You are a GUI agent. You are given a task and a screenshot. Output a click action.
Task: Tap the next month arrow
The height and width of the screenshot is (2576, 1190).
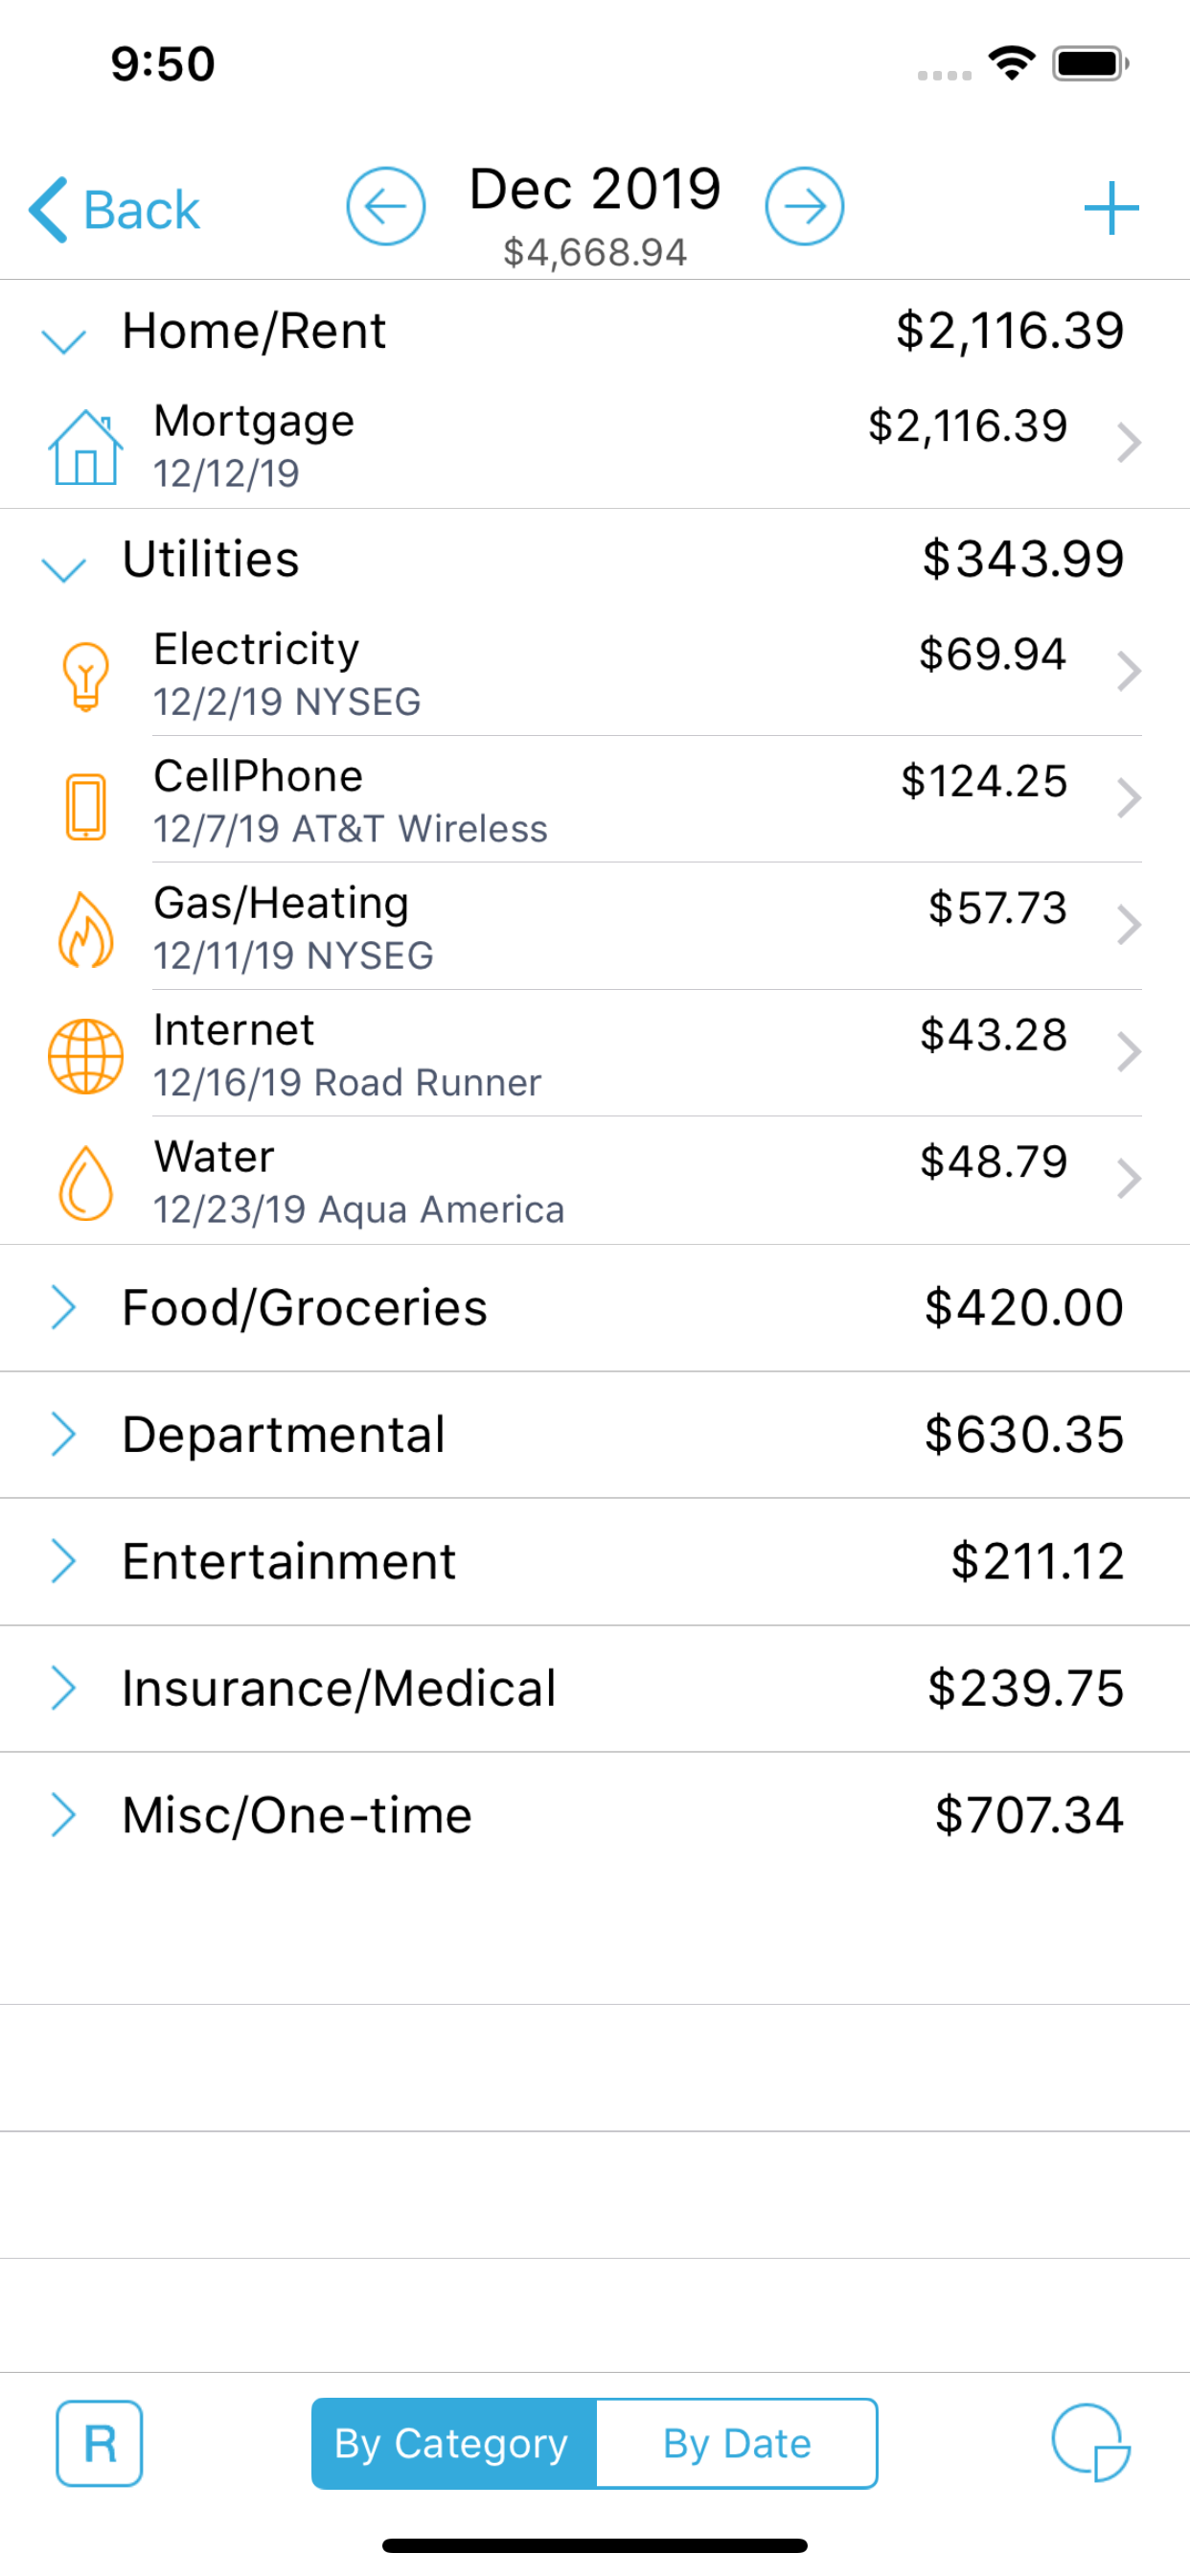pyautogui.click(x=804, y=206)
